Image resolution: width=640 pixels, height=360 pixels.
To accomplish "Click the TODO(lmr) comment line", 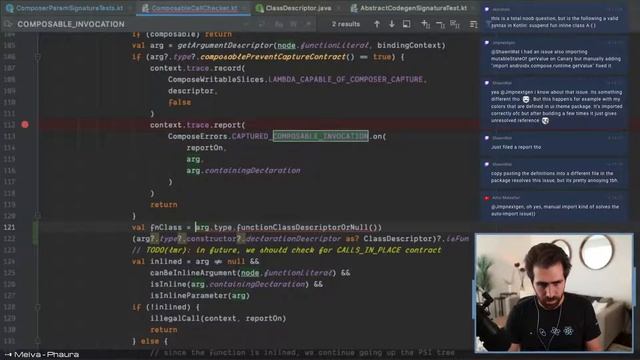I will 287,250.
